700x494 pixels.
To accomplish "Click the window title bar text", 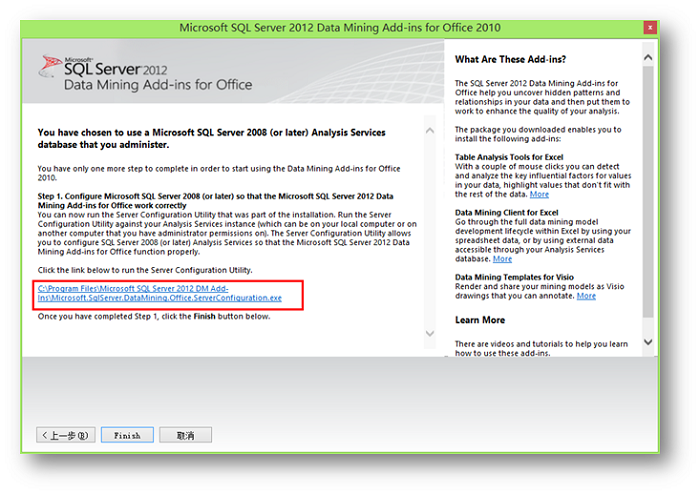I will point(340,28).
